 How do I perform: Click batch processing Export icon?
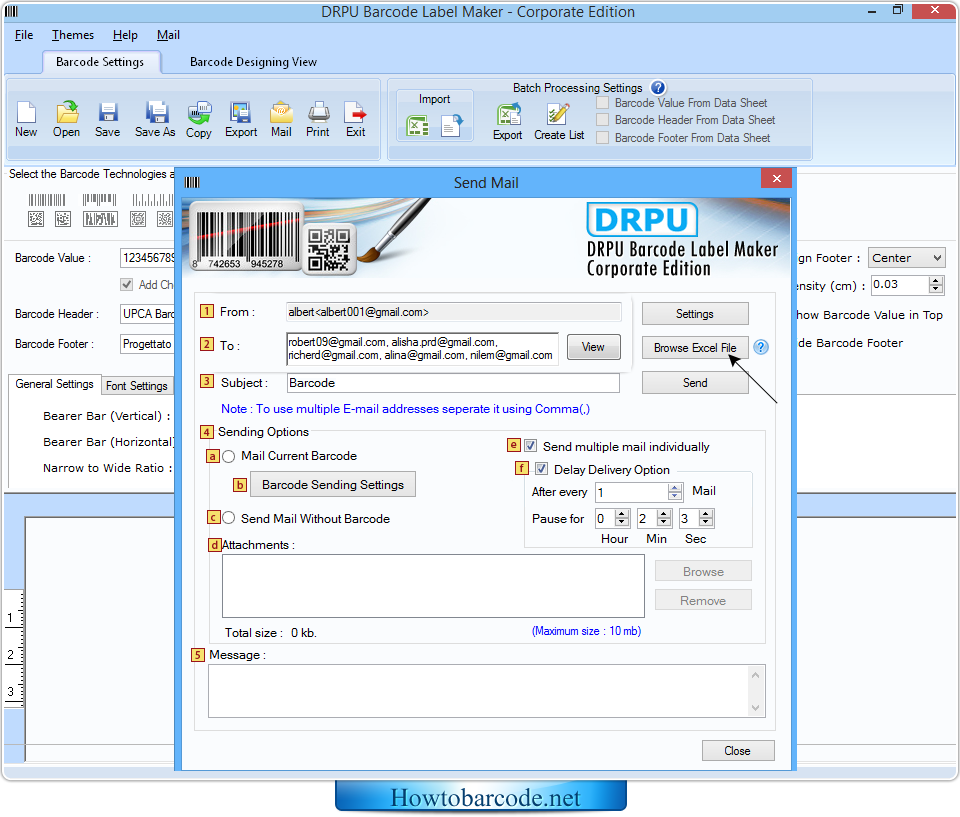click(x=508, y=121)
